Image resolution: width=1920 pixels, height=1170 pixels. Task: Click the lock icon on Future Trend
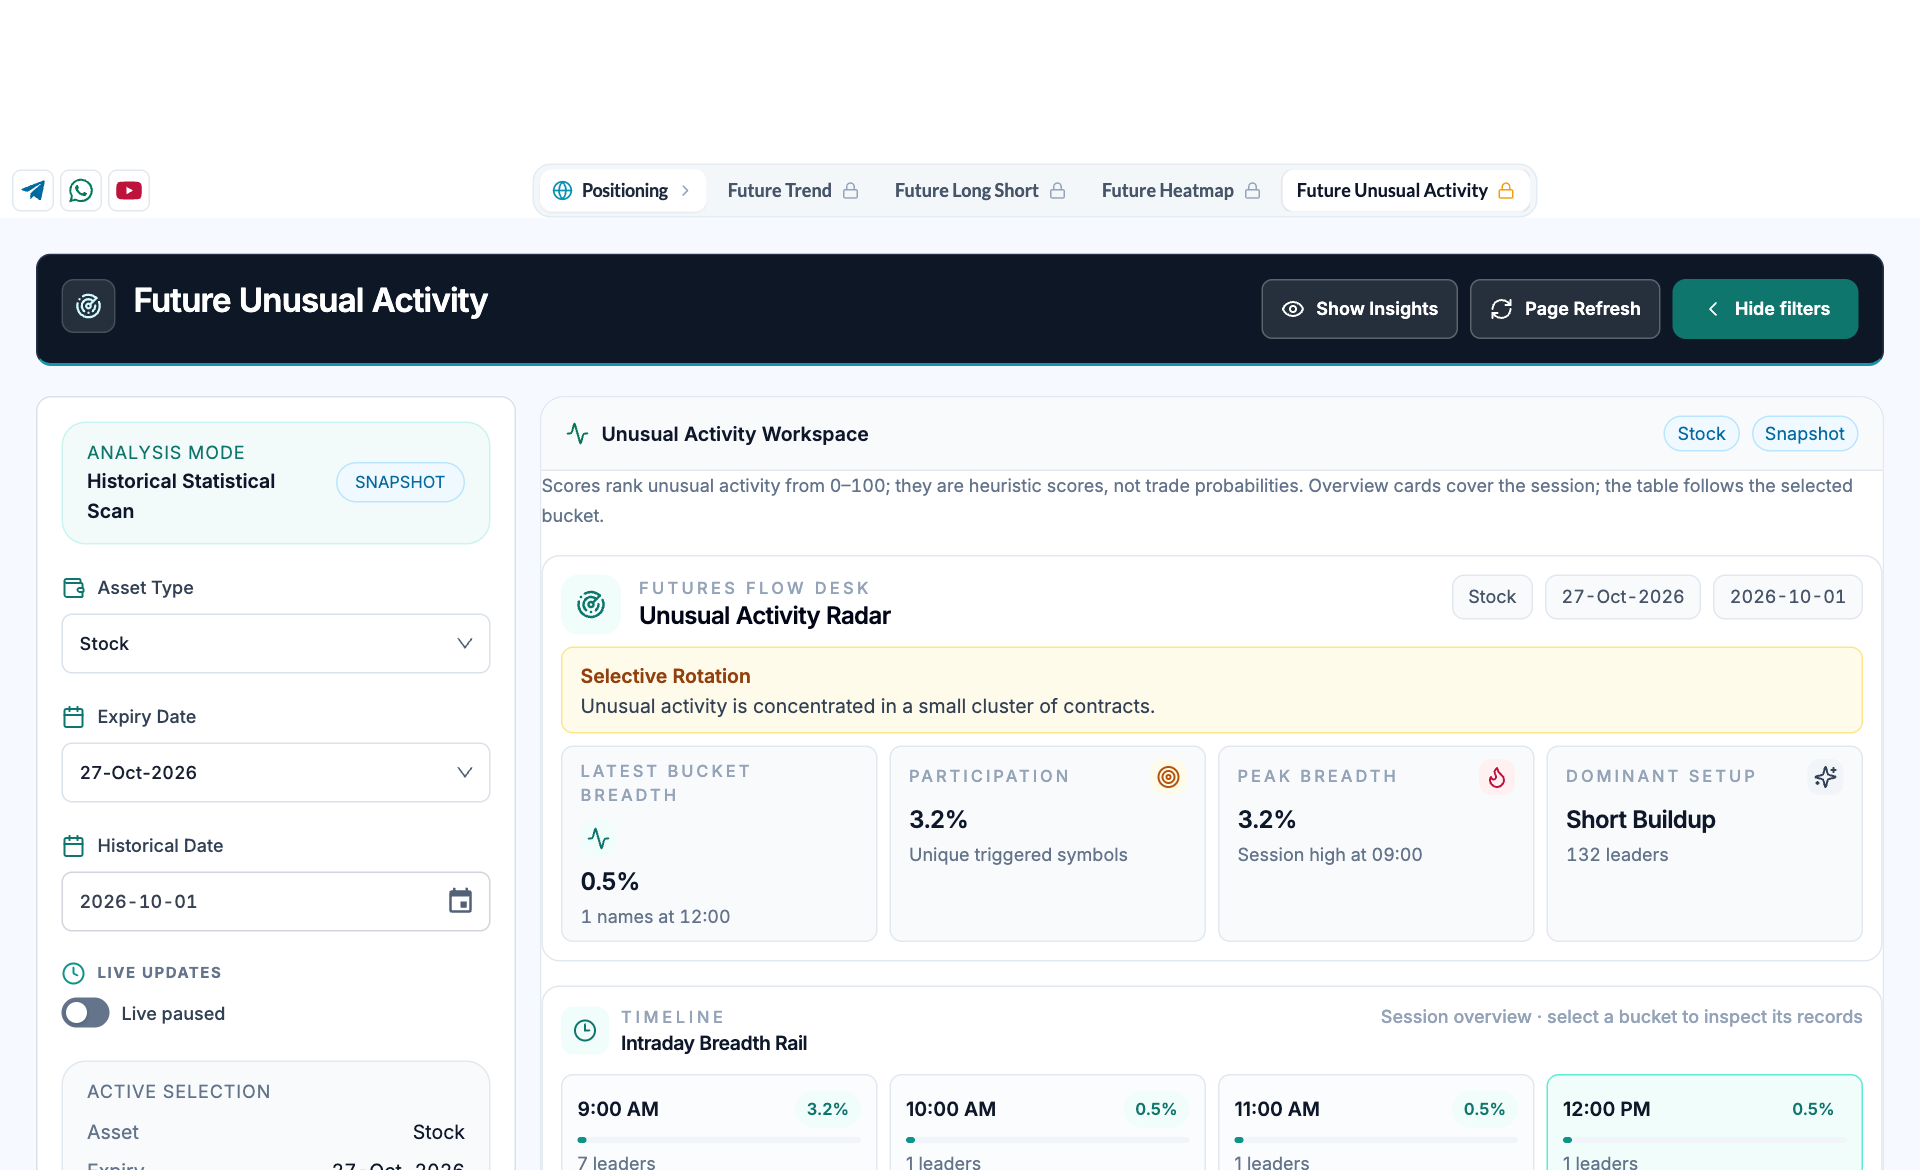(x=851, y=190)
